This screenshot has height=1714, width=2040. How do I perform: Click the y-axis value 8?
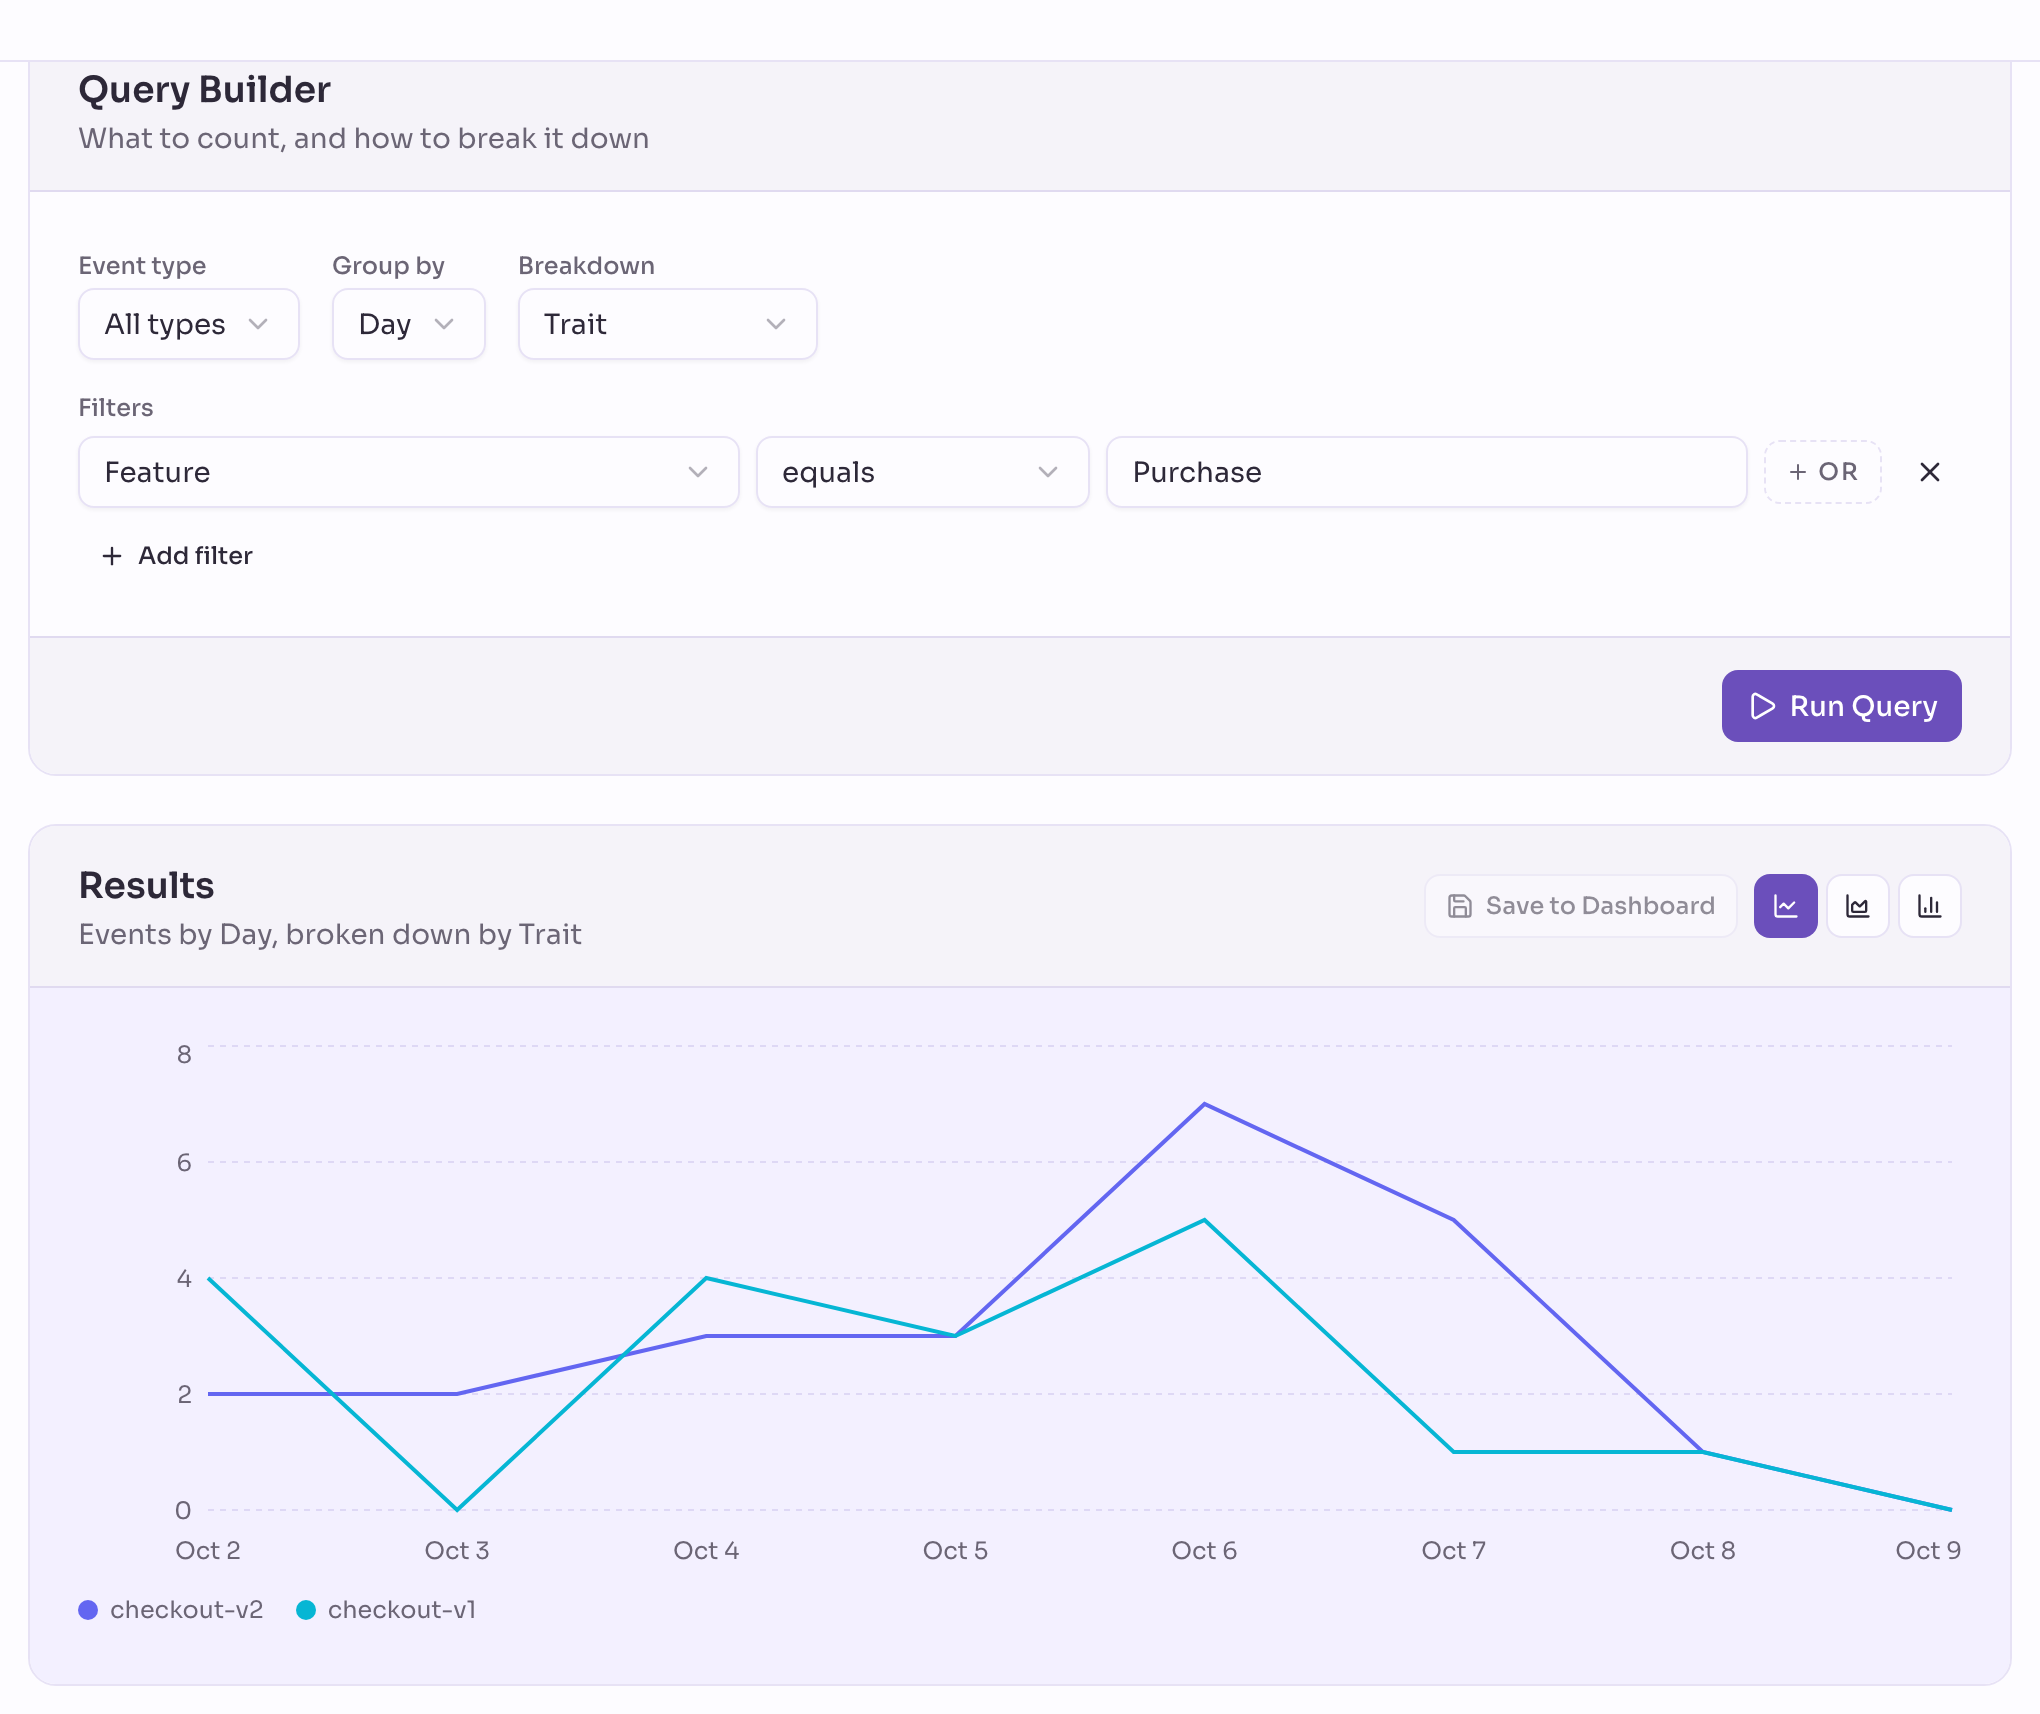tap(184, 1054)
